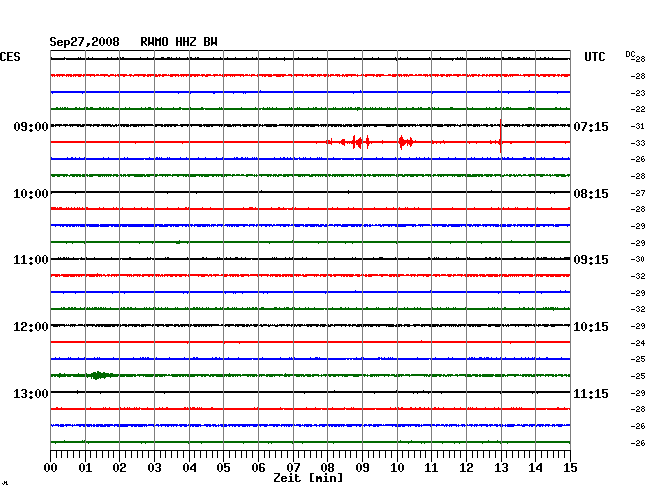650x494 pixels.
Task: Click the 12 minute axis label
Action: tap(466, 468)
